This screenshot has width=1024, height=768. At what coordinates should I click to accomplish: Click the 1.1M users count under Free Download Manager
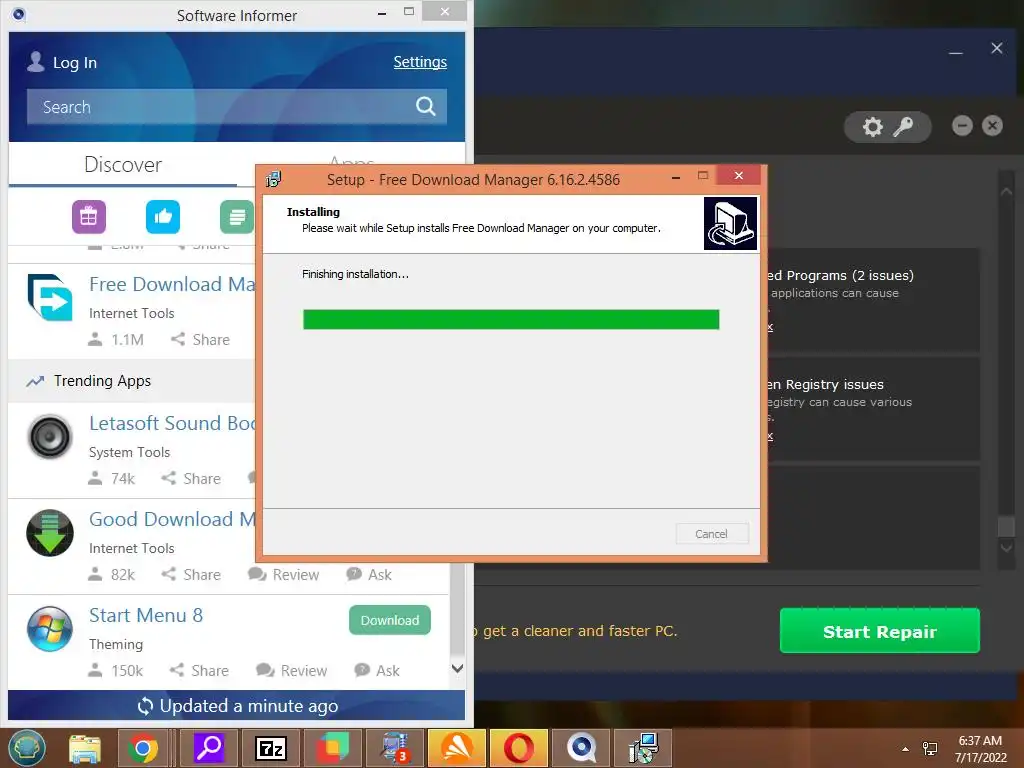point(116,340)
